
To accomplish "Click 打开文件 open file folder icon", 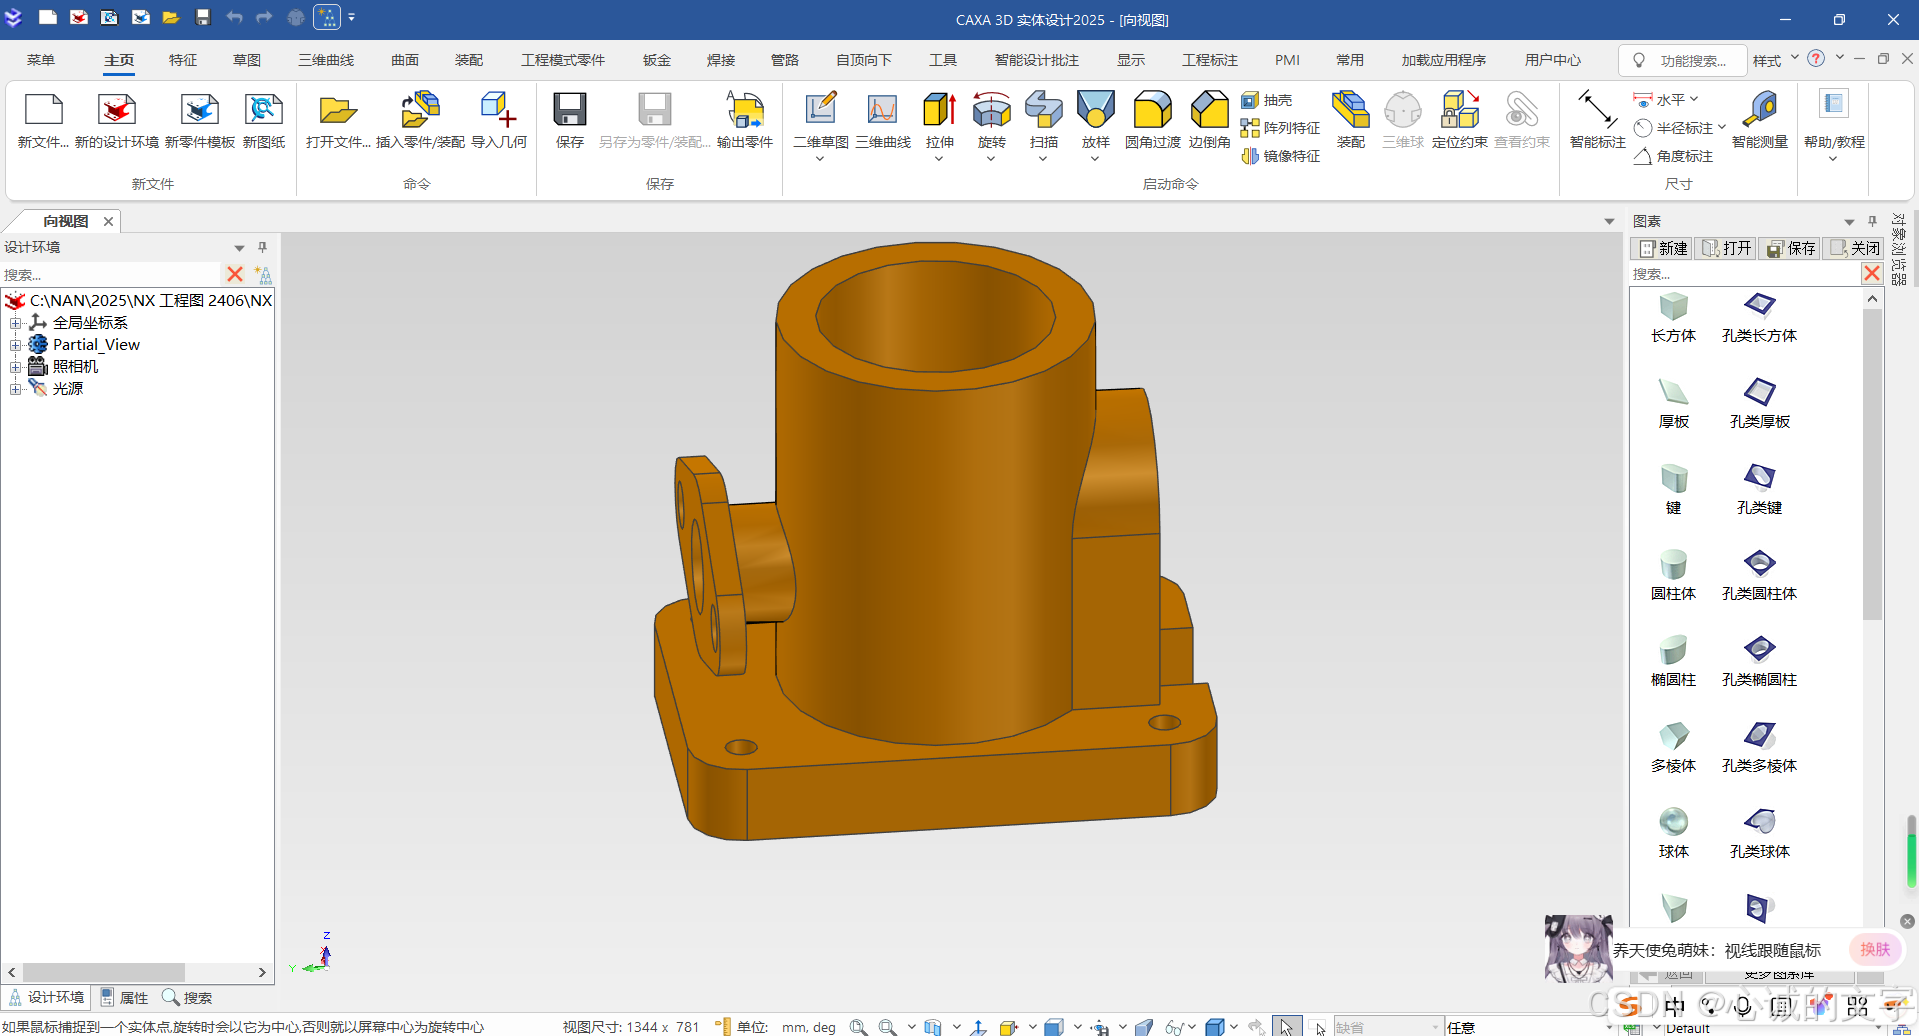I will (338, 110).
